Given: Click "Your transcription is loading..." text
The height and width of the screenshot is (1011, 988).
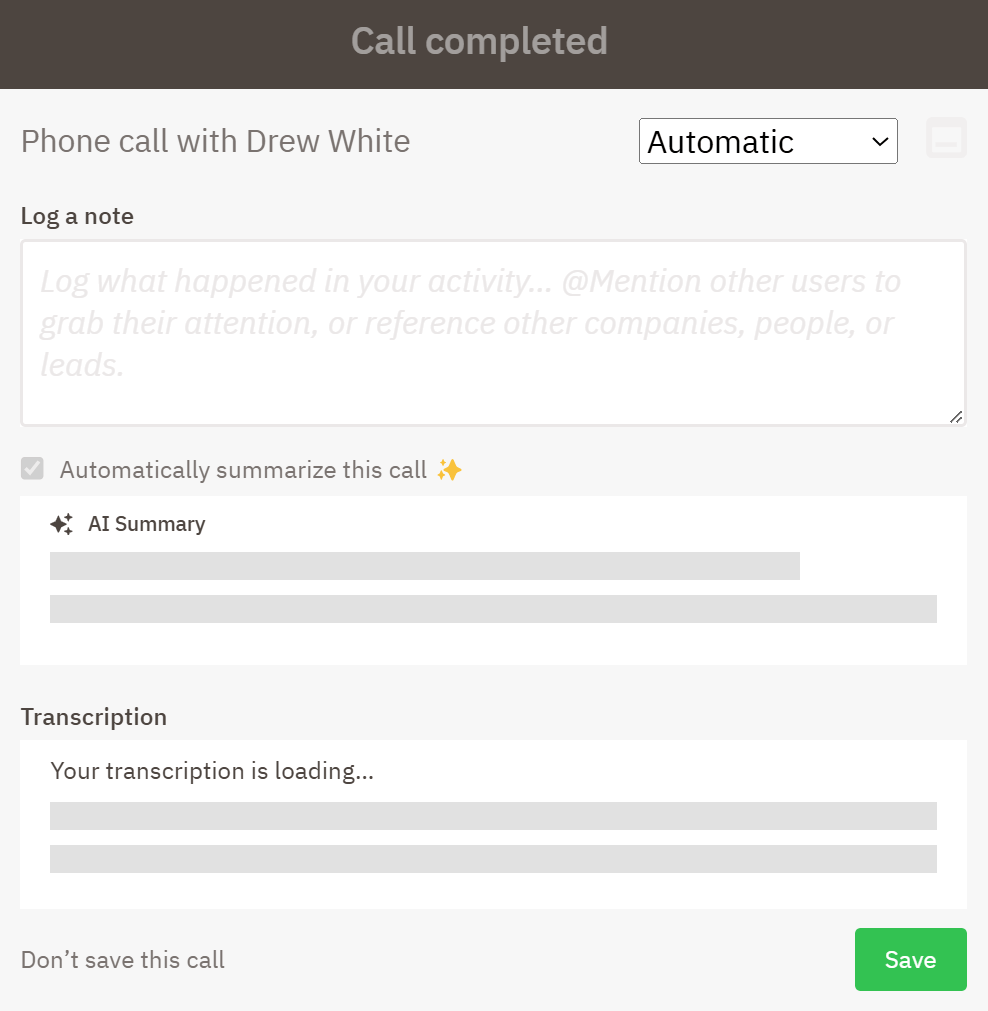Looking at the screenshot, I should pos(212,771).
